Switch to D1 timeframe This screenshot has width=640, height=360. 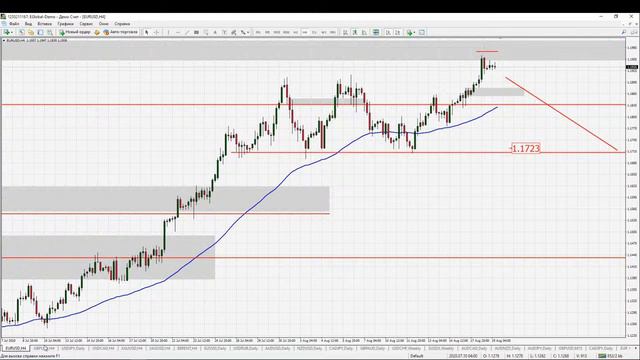click(314, 32)
